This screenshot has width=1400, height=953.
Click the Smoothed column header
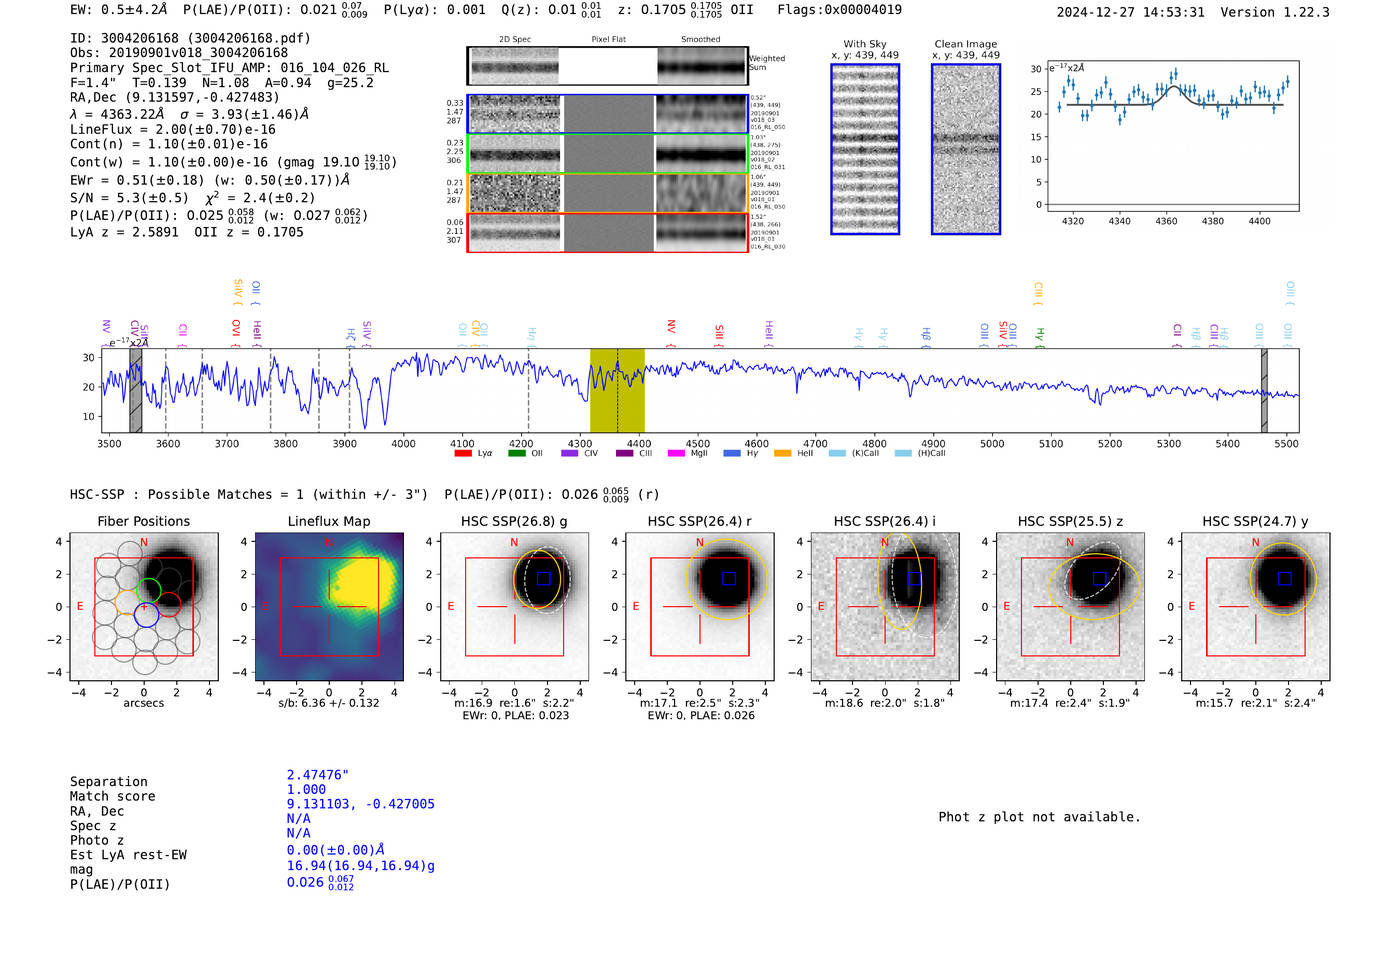point(700,39)
